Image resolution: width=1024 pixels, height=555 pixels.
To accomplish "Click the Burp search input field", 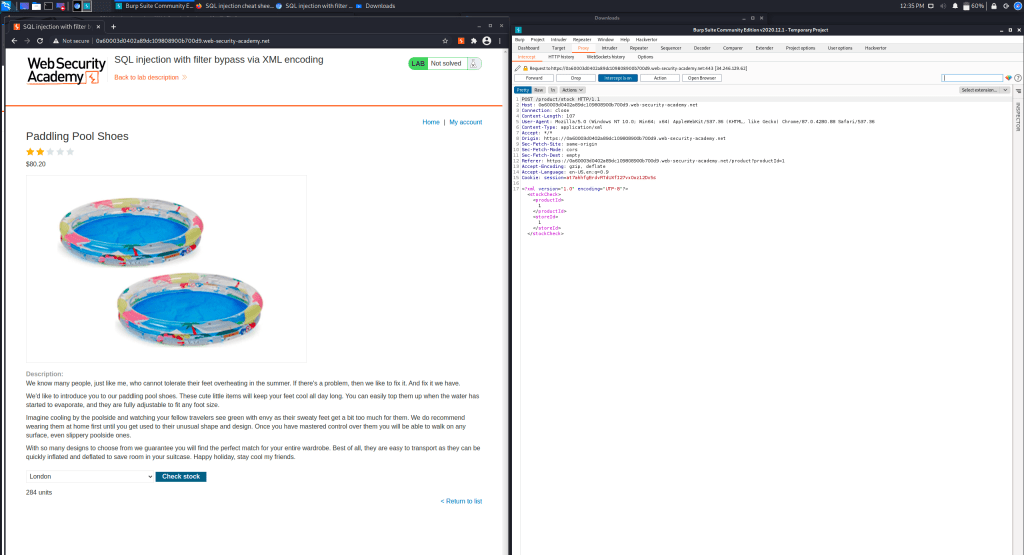I will [x=972, y=78].
